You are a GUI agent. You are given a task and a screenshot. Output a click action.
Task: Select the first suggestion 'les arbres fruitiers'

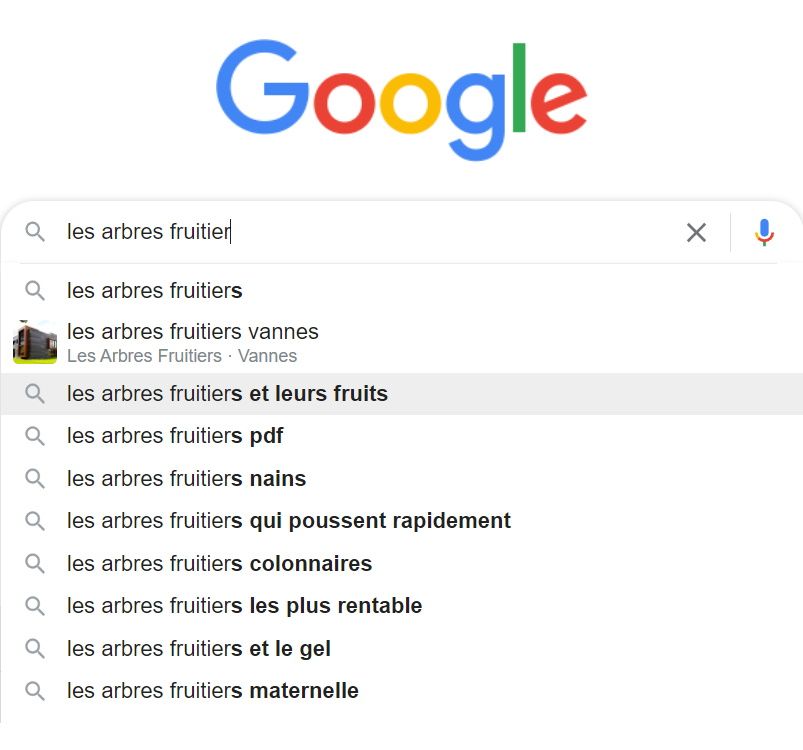click(x=155, y=290)
